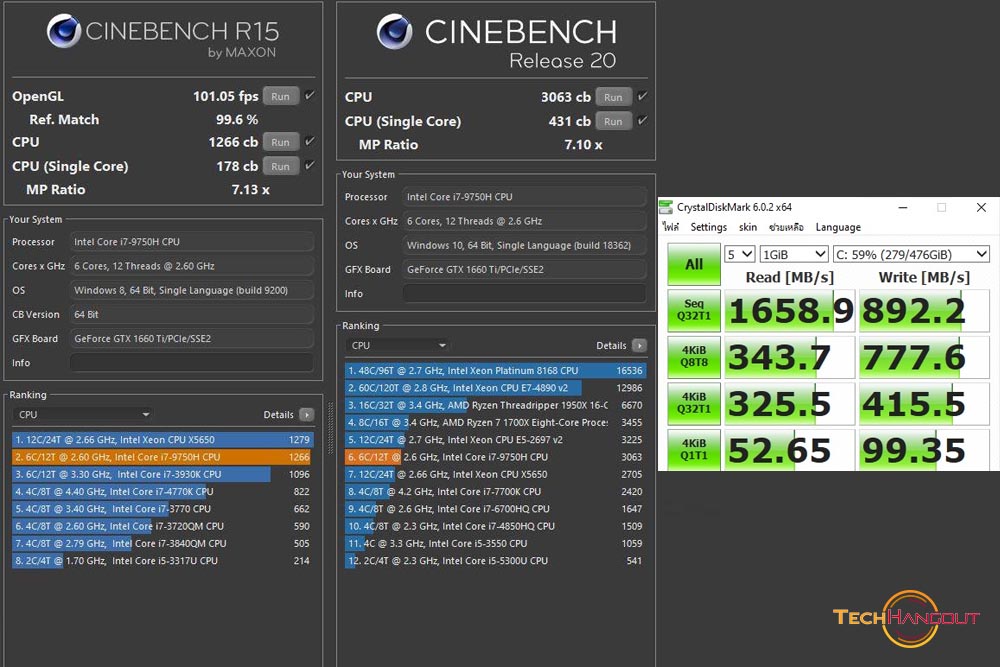Run the CPU (Single Core) test in R15

pyautogui.click(x=281, y=166)
